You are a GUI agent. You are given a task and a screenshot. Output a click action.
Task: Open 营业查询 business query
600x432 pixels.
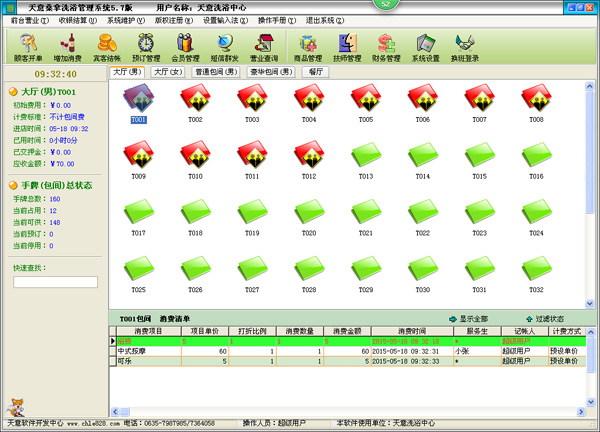click(264, 45)
